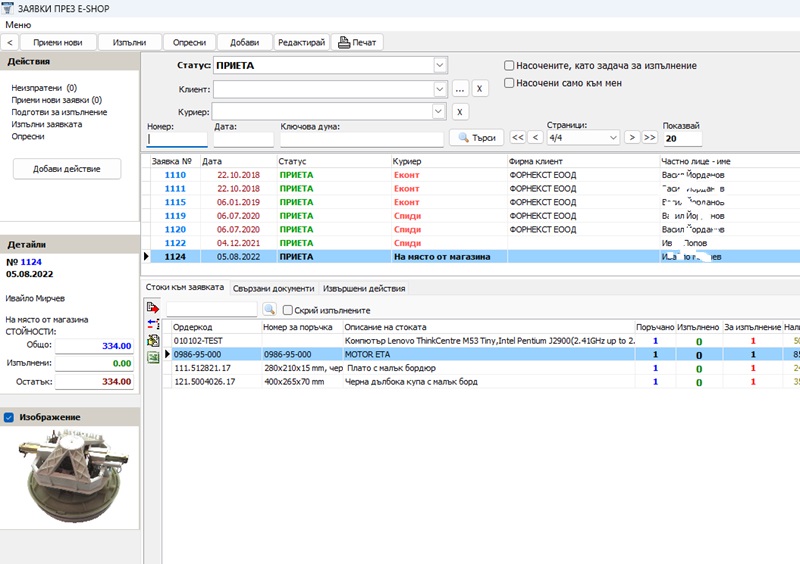Click the Дата filter input field
Viewport: 800px width, 564px height.
(x=243, y=139)
